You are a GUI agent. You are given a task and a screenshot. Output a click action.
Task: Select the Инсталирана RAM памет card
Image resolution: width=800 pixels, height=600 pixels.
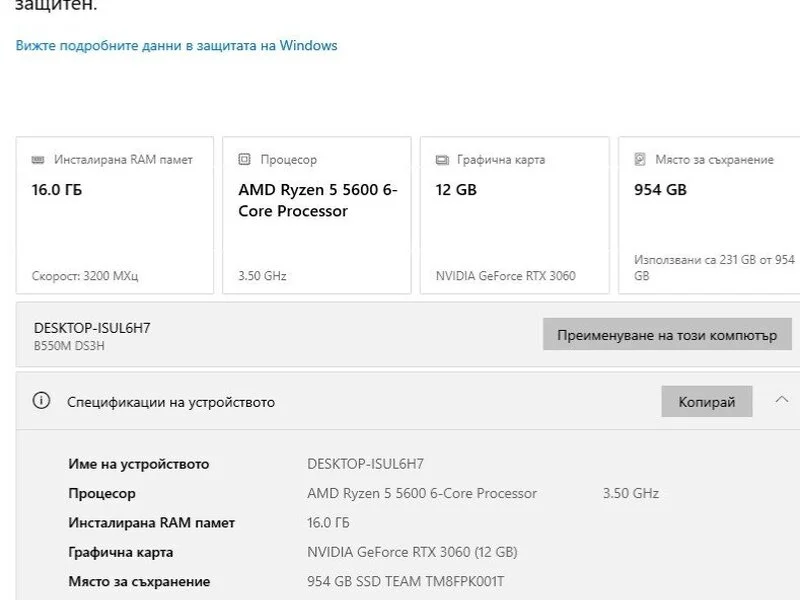pos(115,215)
